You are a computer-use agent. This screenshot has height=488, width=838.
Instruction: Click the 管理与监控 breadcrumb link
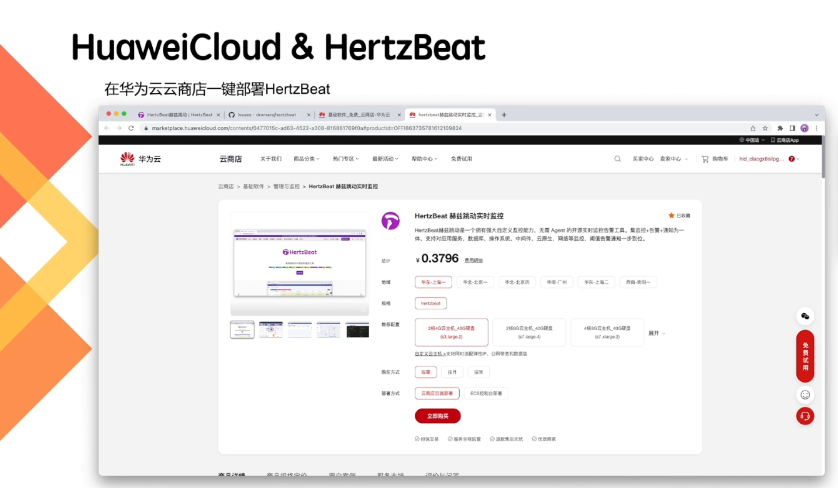point(286,187)
